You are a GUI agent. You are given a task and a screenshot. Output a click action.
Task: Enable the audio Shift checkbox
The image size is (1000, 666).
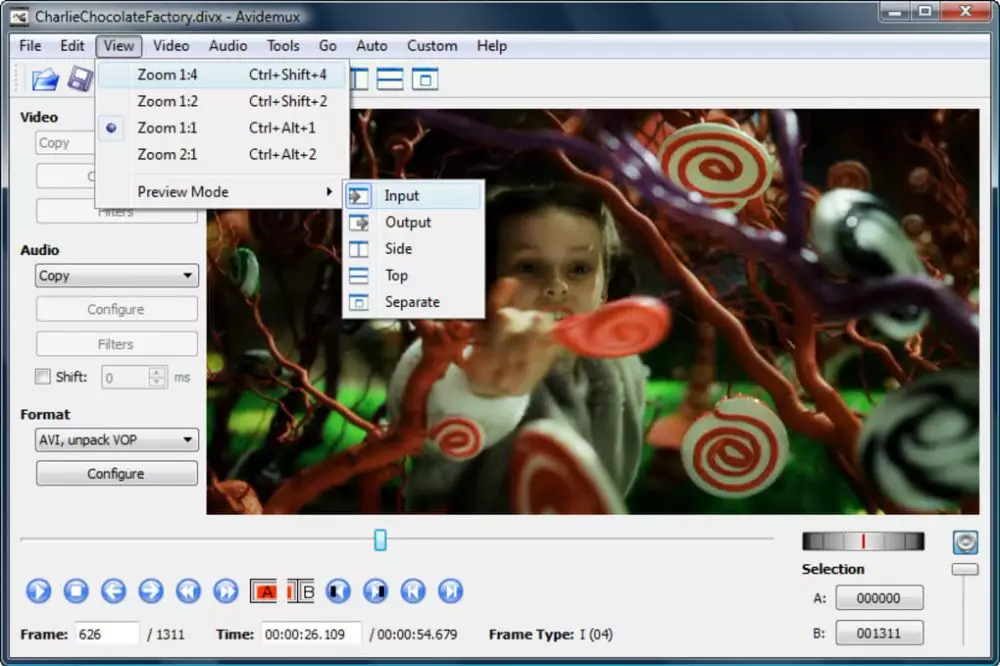pyautogui.click(x=41, y=377)
